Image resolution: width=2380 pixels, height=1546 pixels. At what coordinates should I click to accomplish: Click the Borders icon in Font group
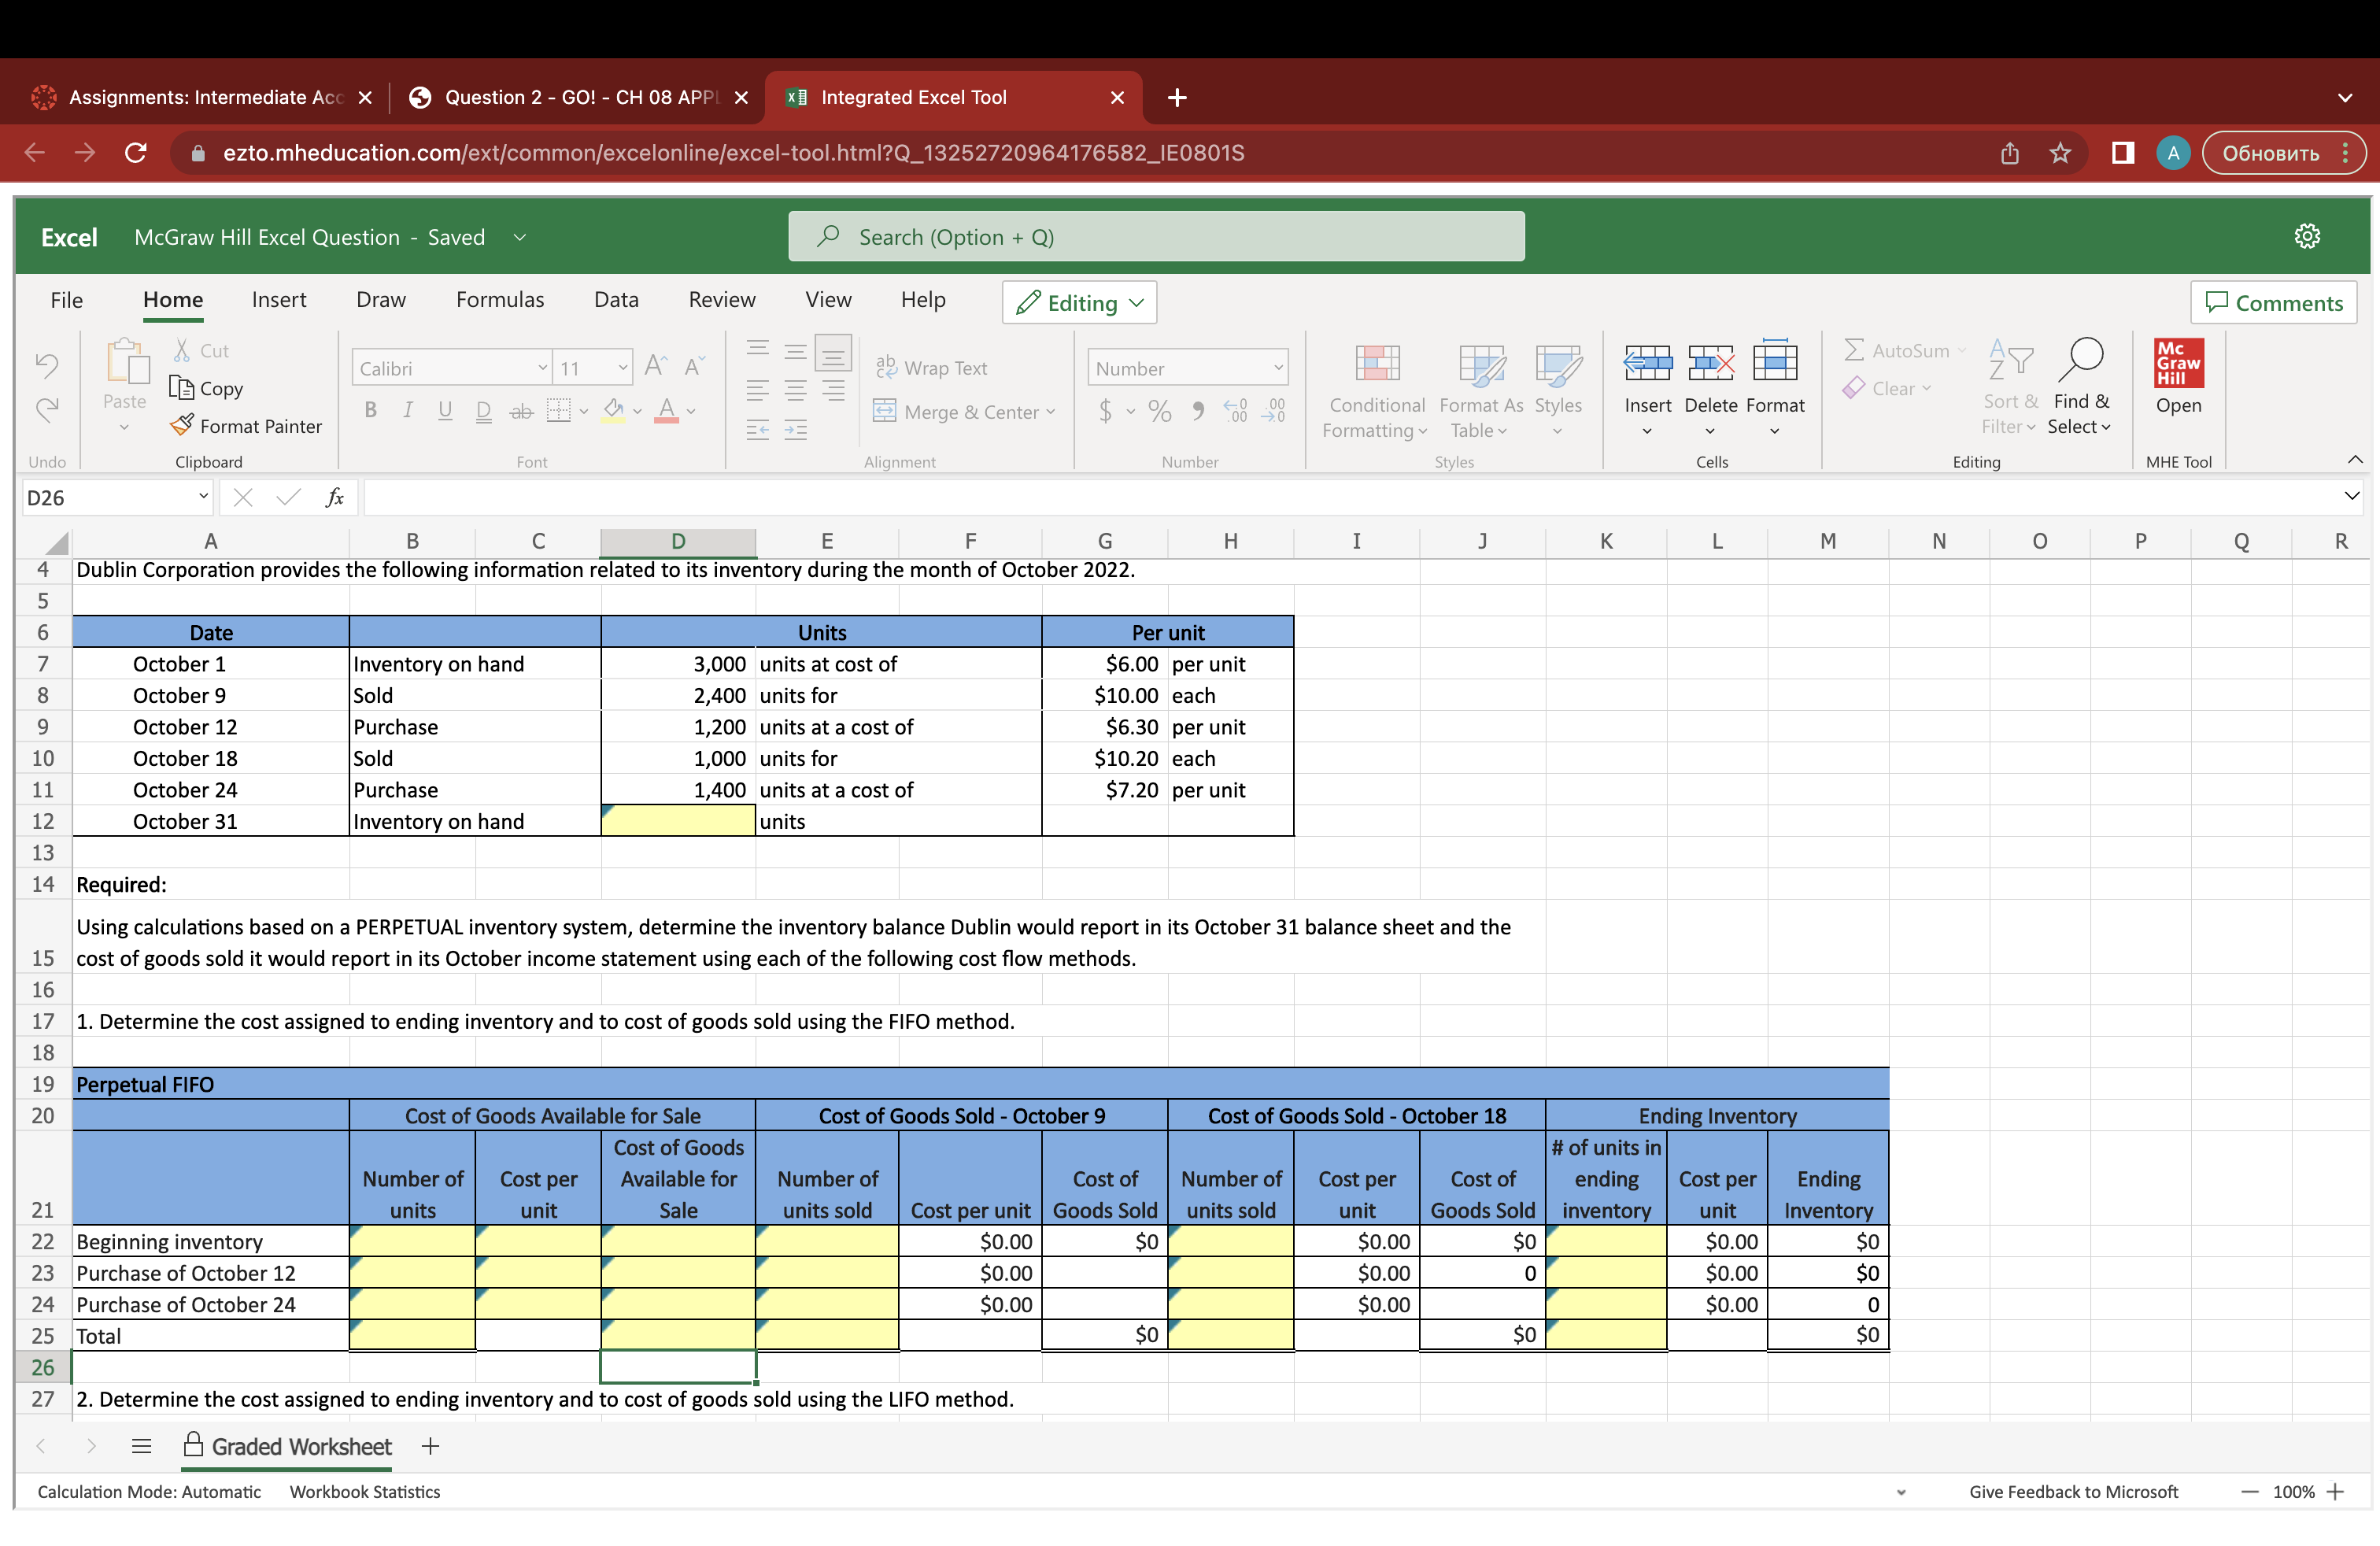(558, 411)
